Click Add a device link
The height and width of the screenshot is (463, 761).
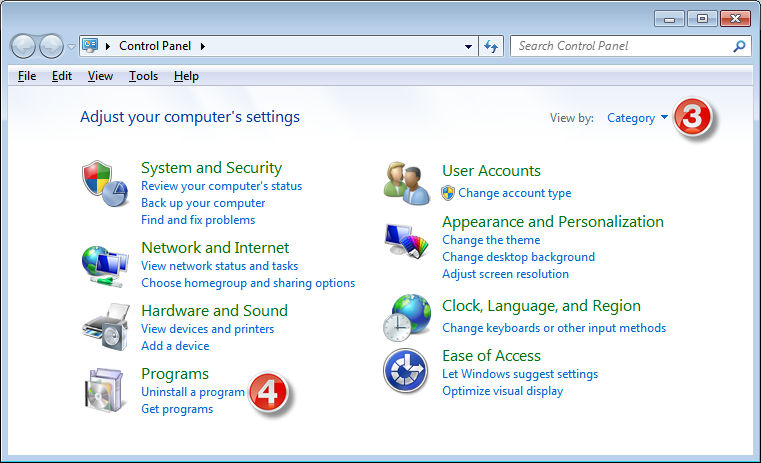175,346
